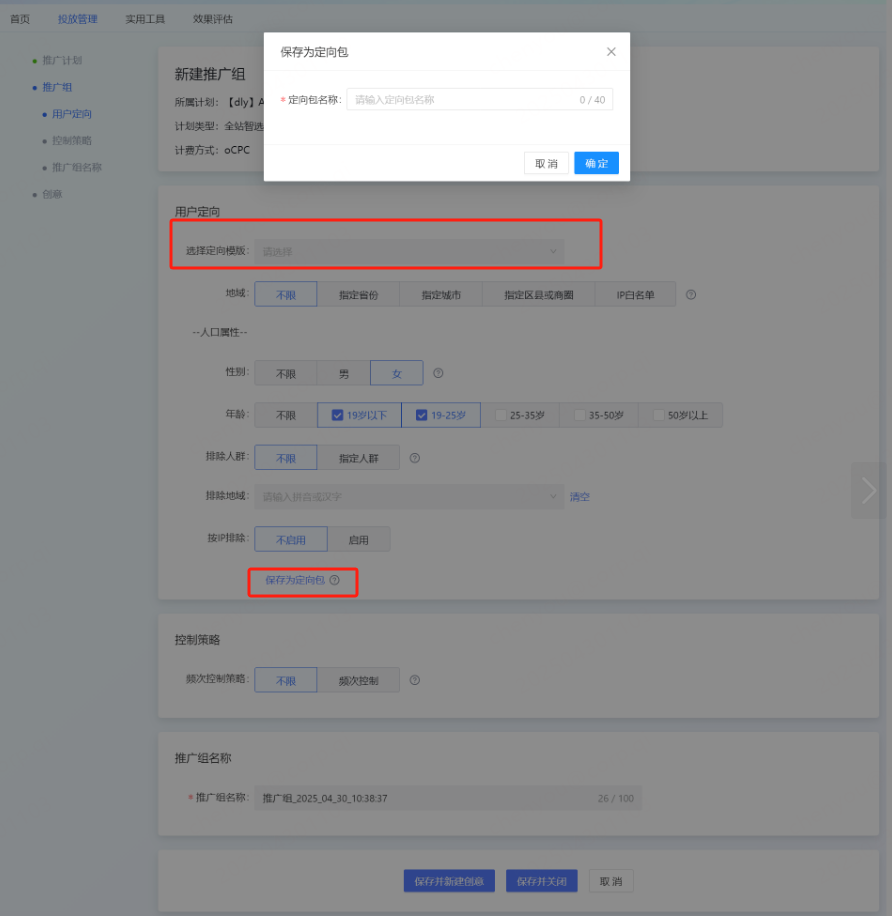Select 不限 for 性别

coord(286,373)
